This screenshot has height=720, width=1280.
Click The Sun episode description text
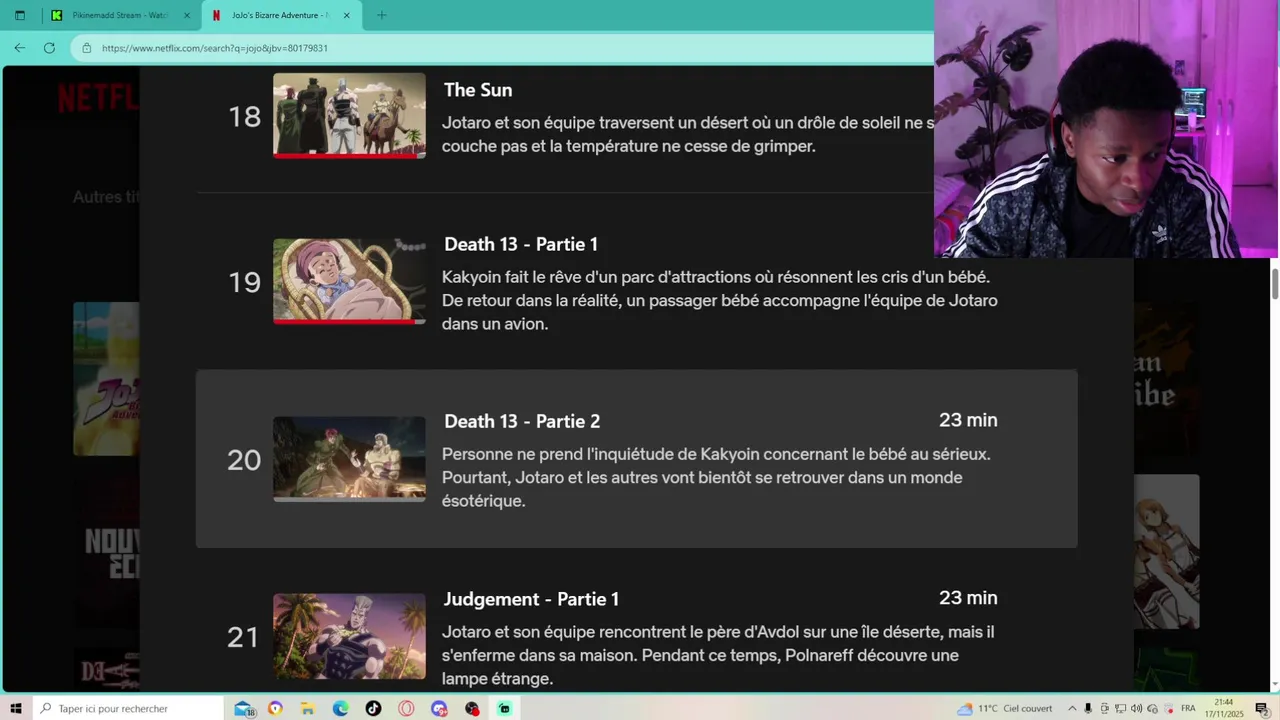[x=688, y=135]
